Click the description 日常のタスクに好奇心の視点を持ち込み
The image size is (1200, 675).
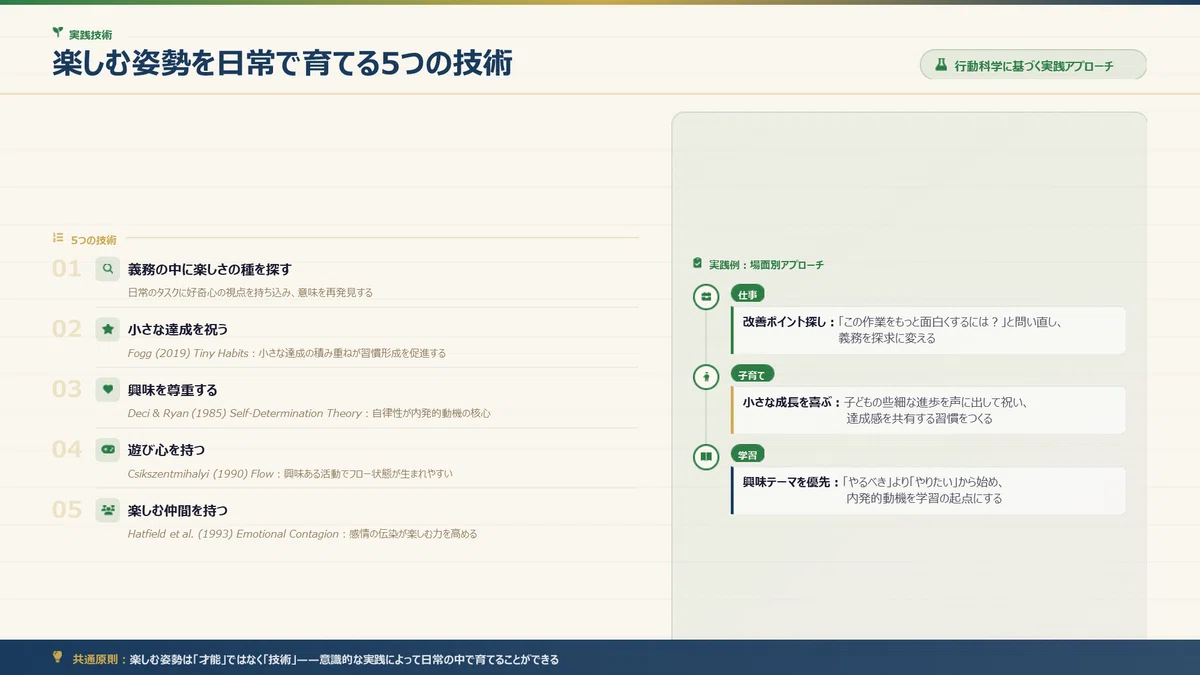tap(250, 293)
